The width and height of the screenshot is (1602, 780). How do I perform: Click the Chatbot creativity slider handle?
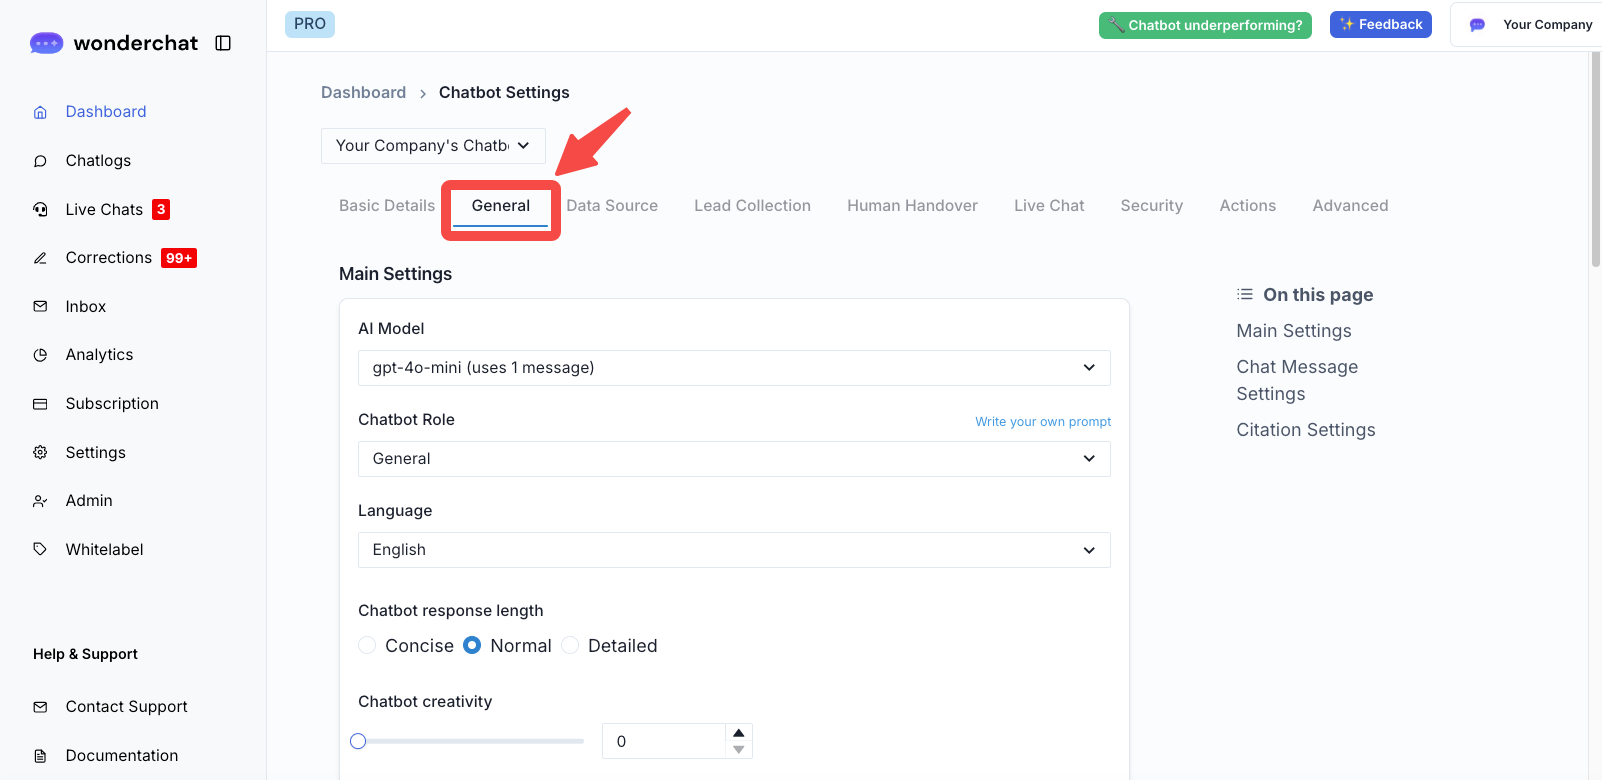tap(358, 741)
